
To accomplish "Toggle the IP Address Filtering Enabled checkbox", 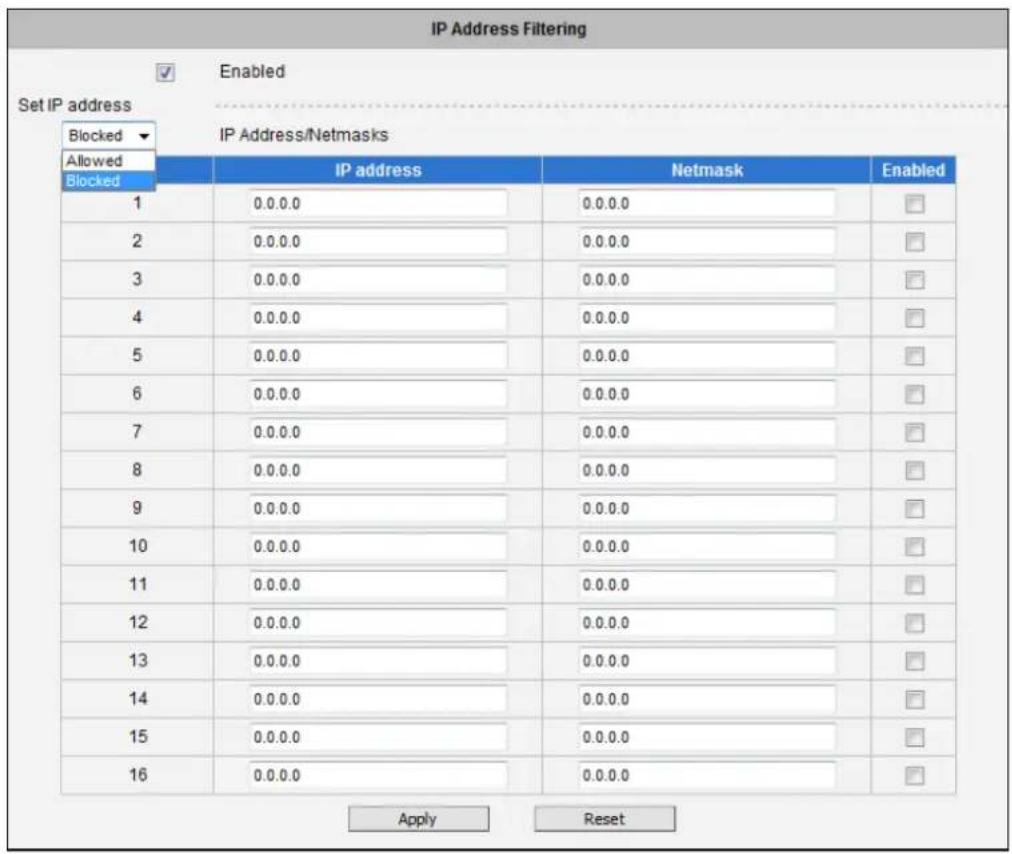I will (x=165, y=72).
